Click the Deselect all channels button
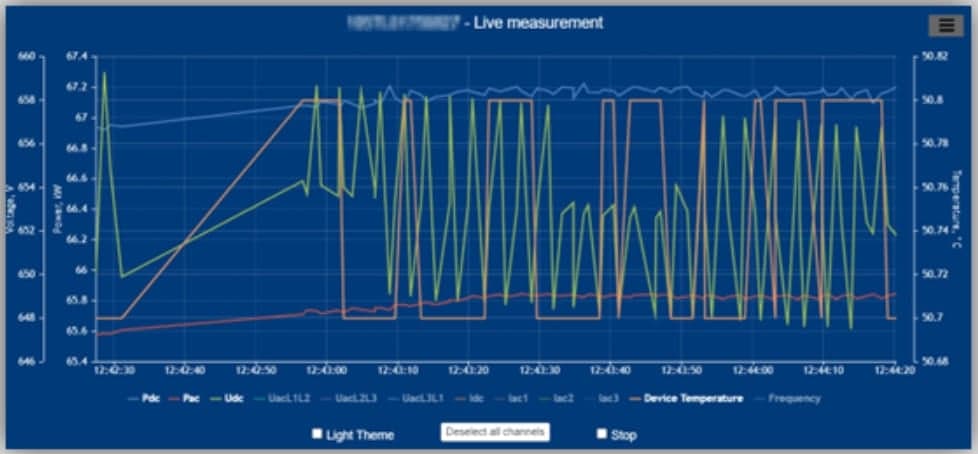This screenshot has width=978, height=454. [x=495, y=432]
